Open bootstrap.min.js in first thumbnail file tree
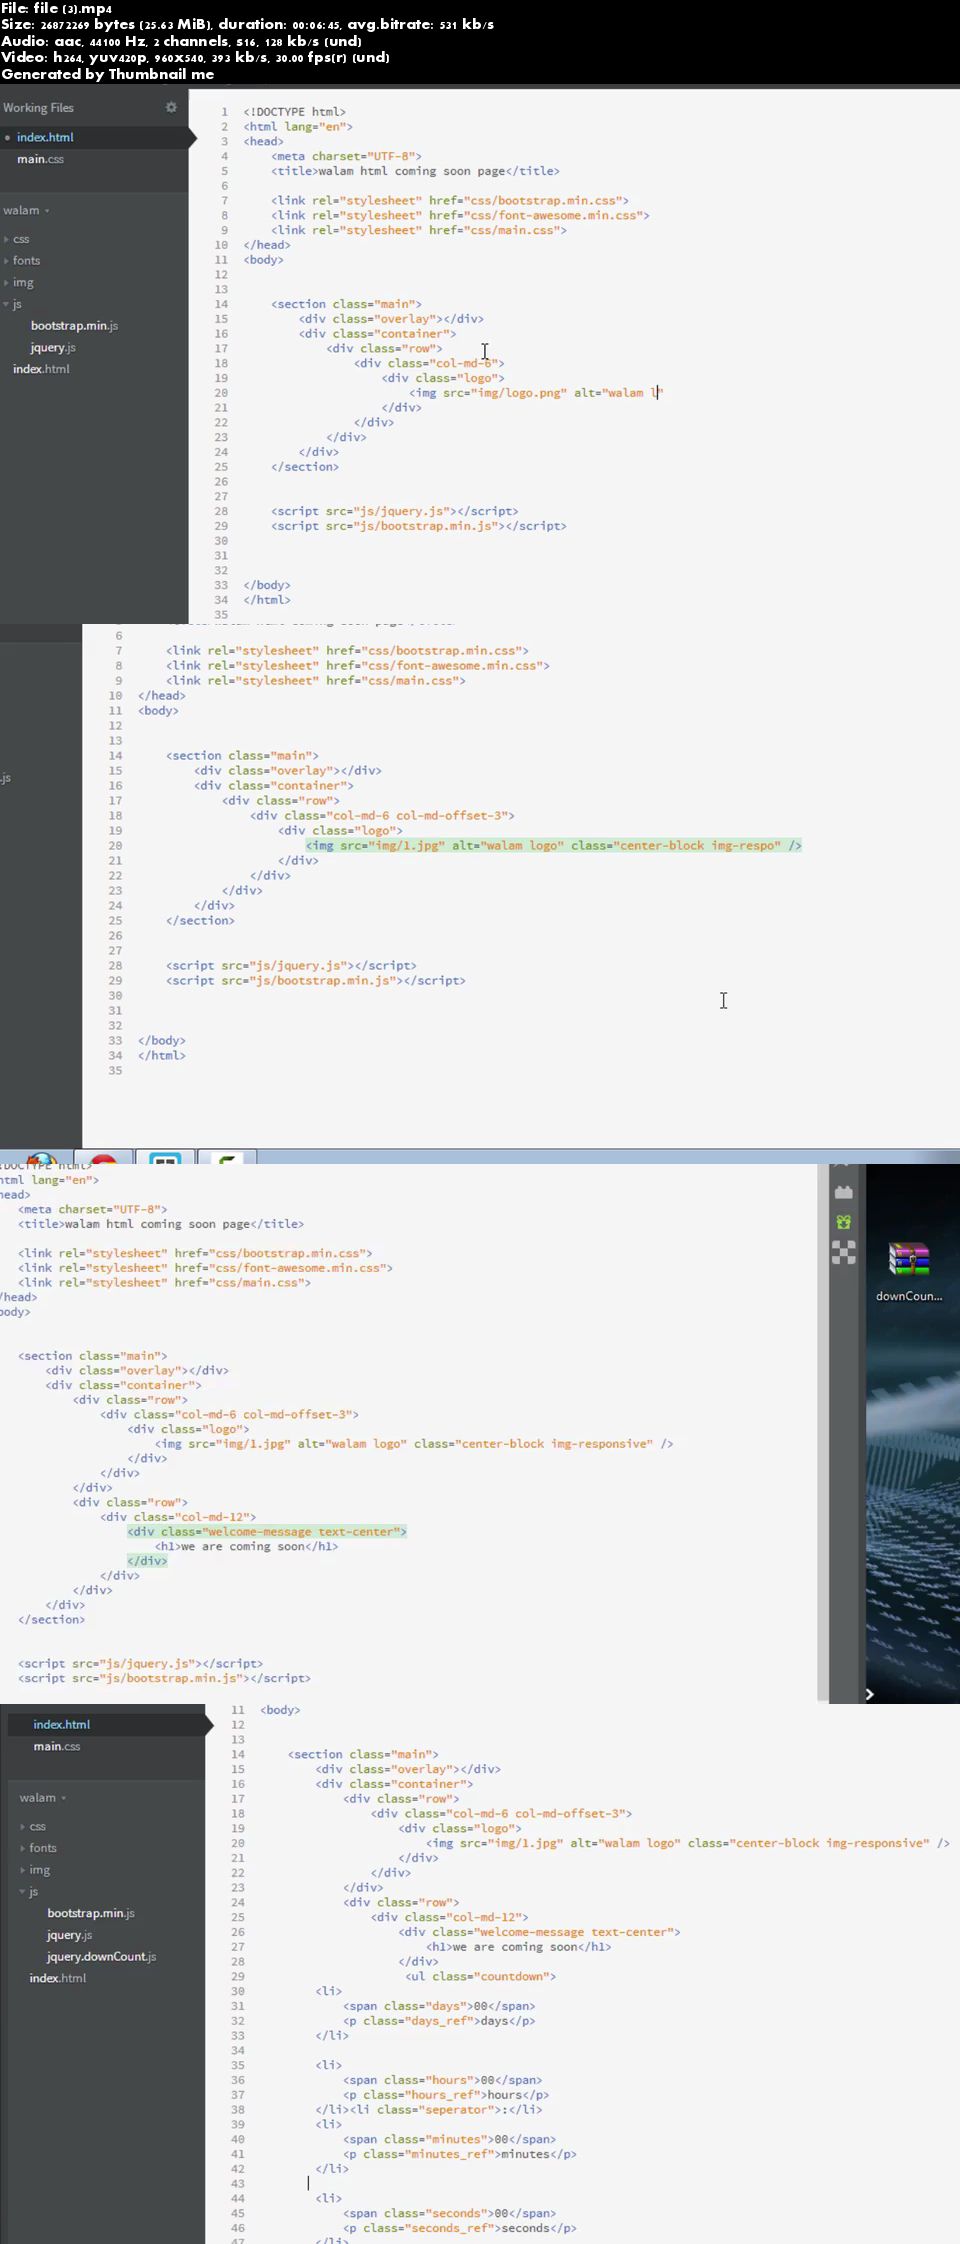 click(74, 326)
